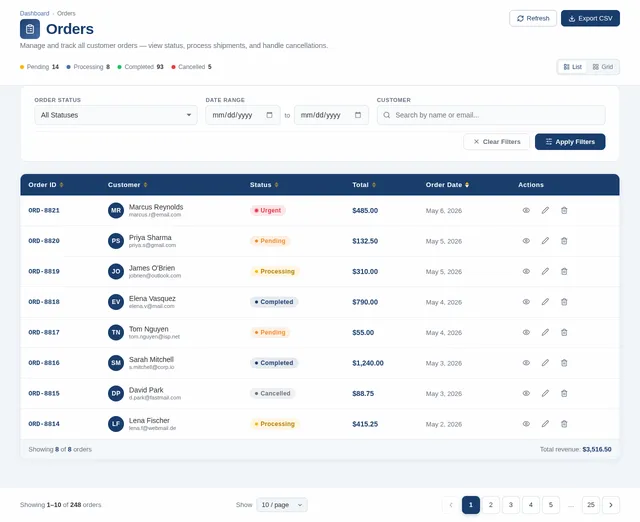Sort table by Customer column
Image resolution: width=640 pixels, height=522 pixels.
[127, 185]
